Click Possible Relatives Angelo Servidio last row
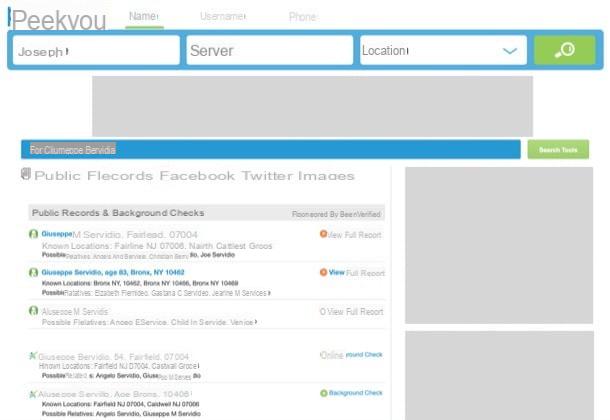Image resolution: width=610 pixels, height=420 pixels. click(x=121, y=414)
